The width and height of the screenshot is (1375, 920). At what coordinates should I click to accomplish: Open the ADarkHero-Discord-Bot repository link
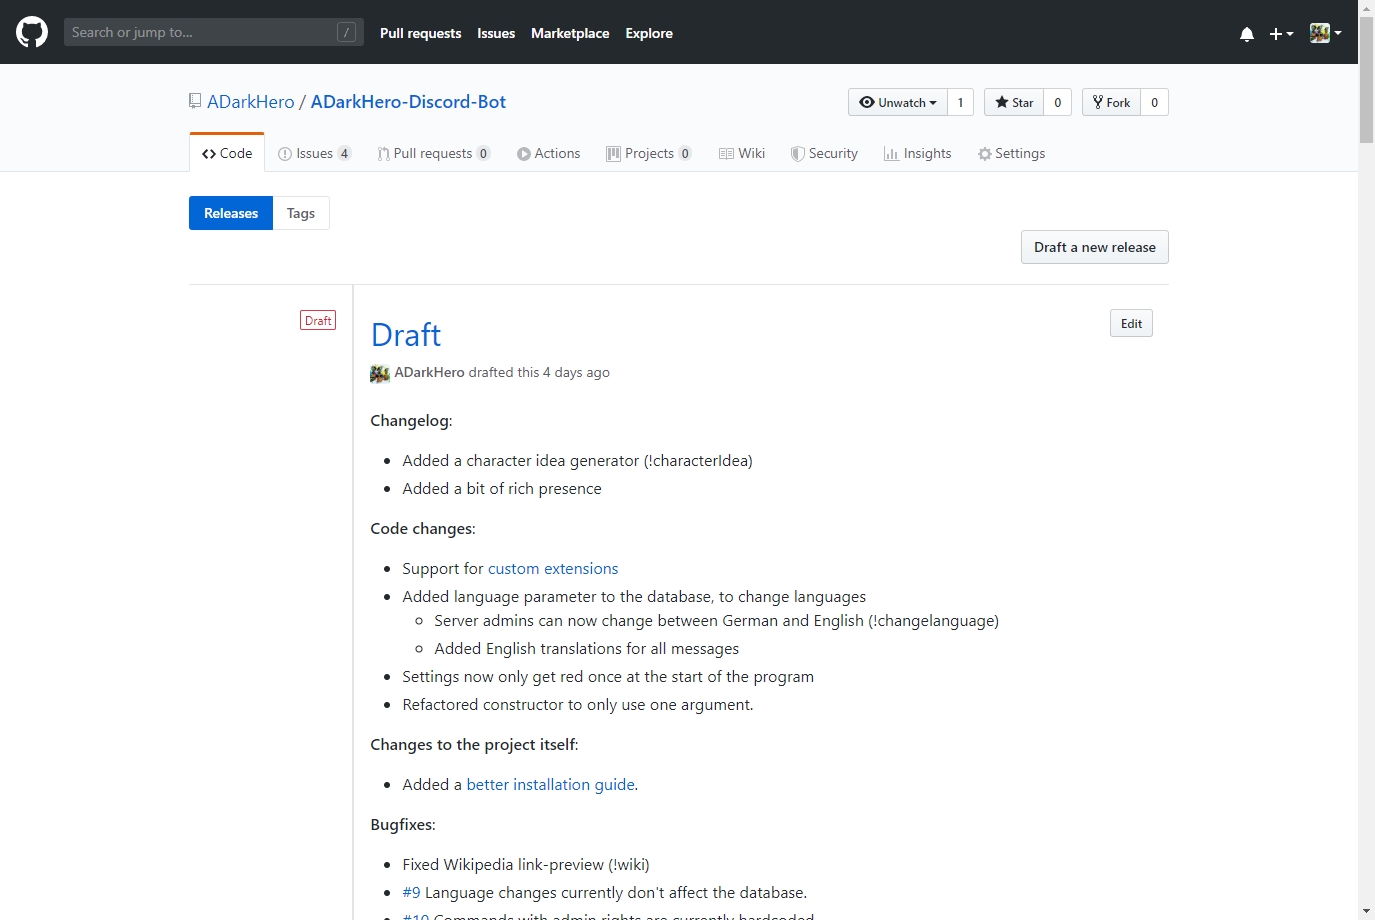click(408, 102)
